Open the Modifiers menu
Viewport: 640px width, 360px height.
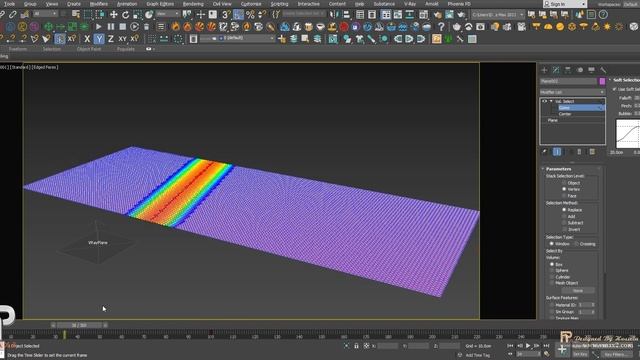click(x=98, y=4)
